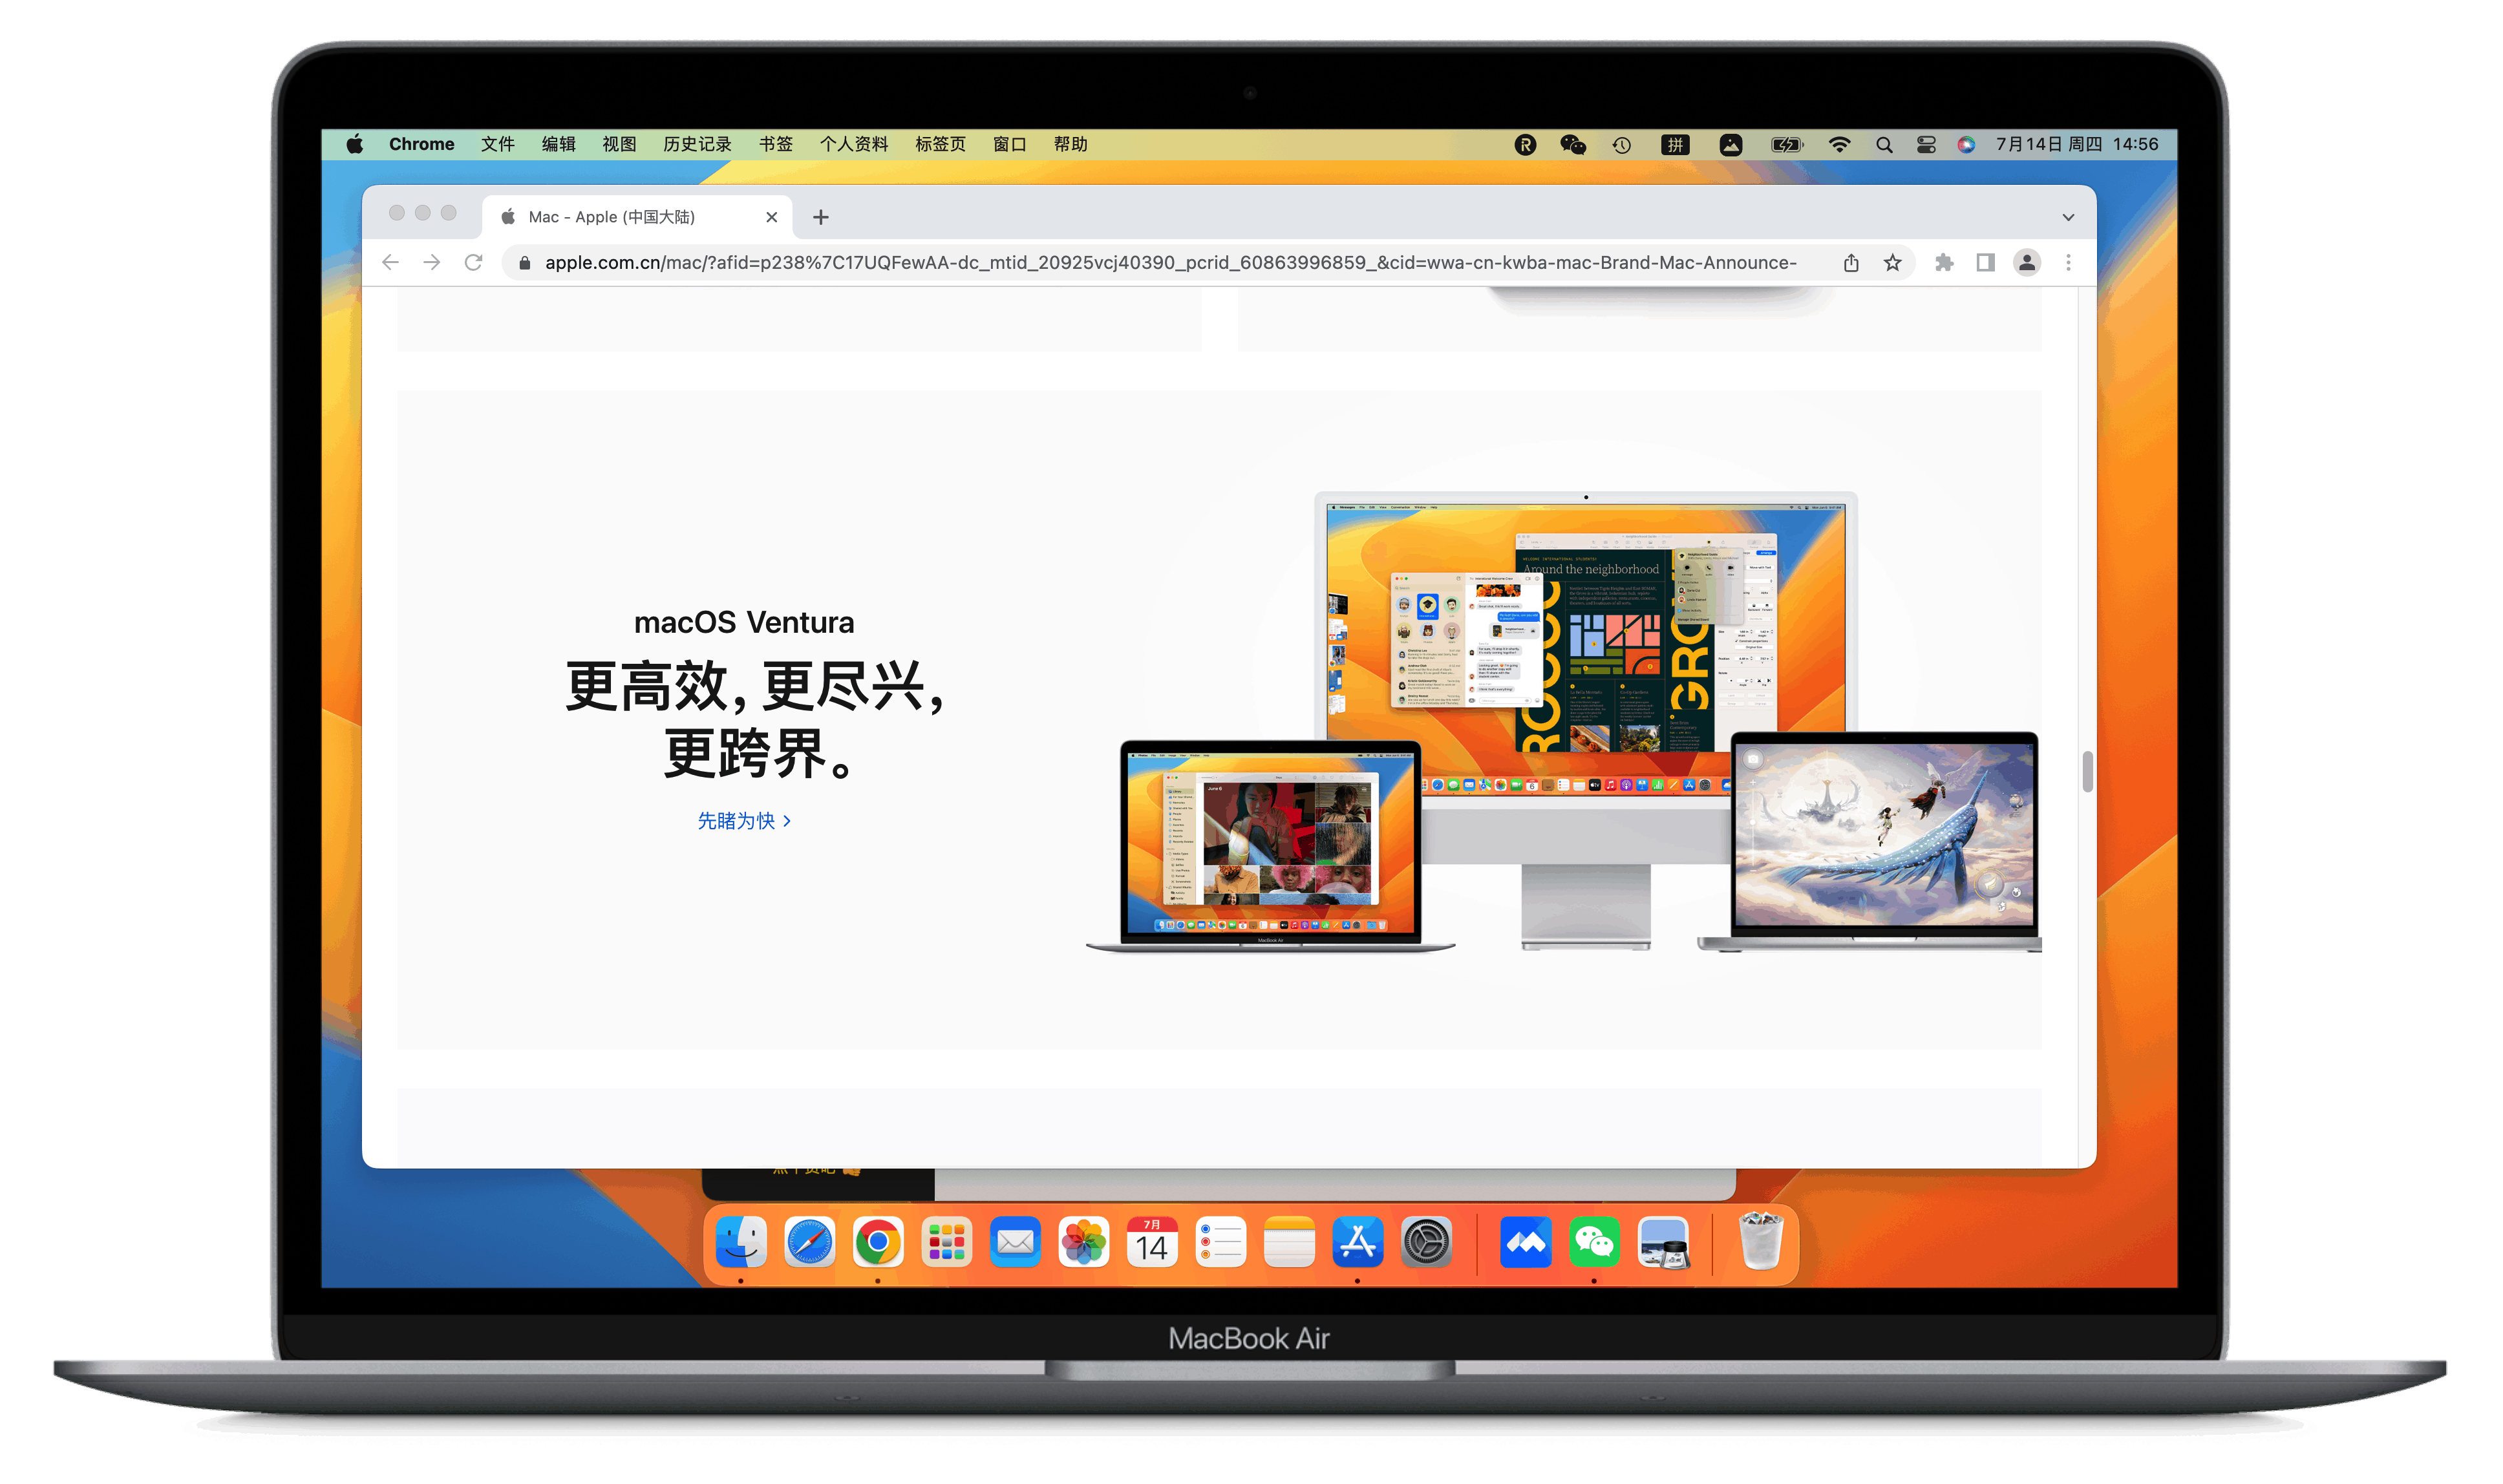View site security lock info
The image size is (2503, 1484).
tap(525, 263)
